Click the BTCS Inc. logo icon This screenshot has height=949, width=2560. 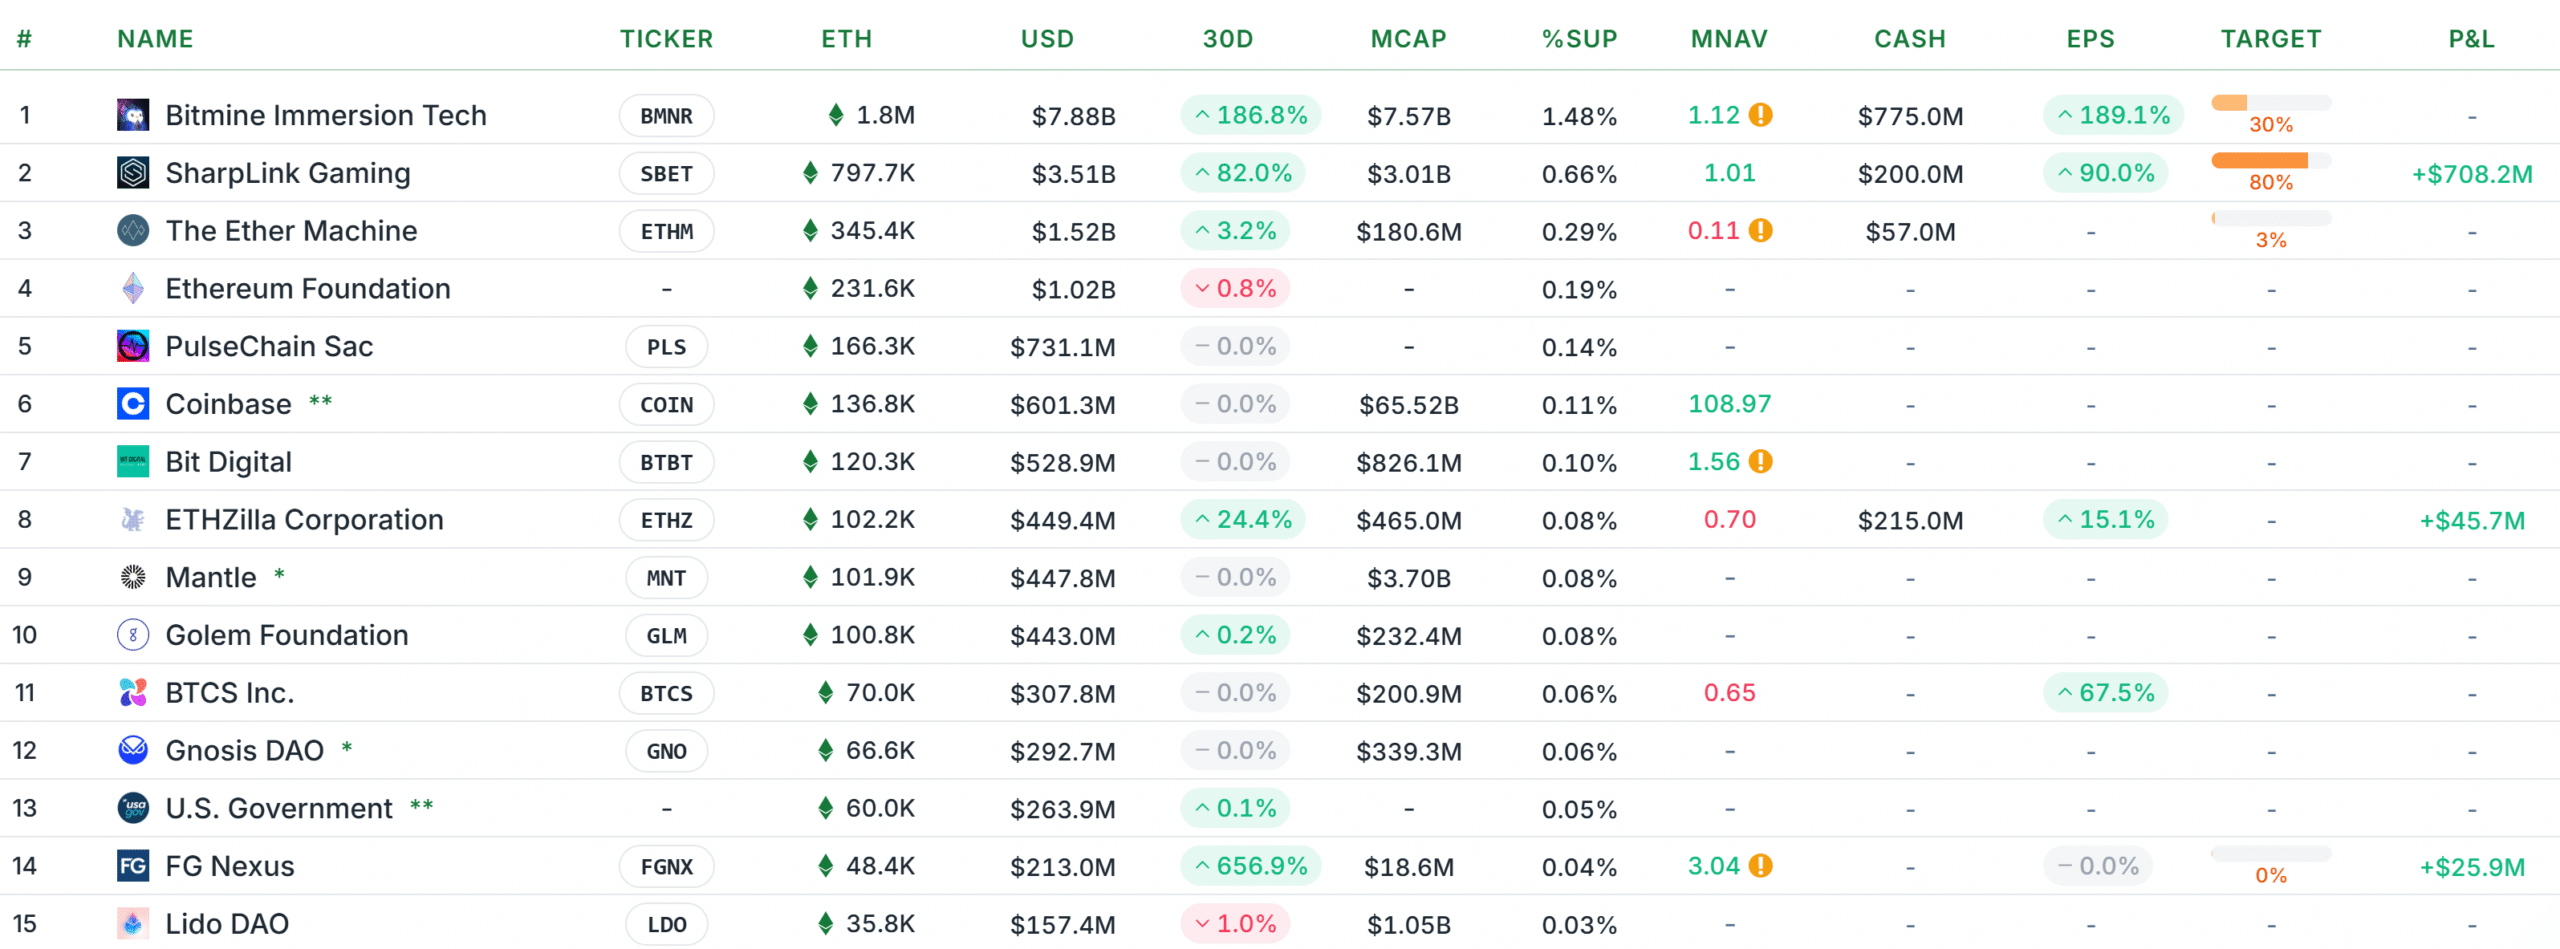point(133,693)
